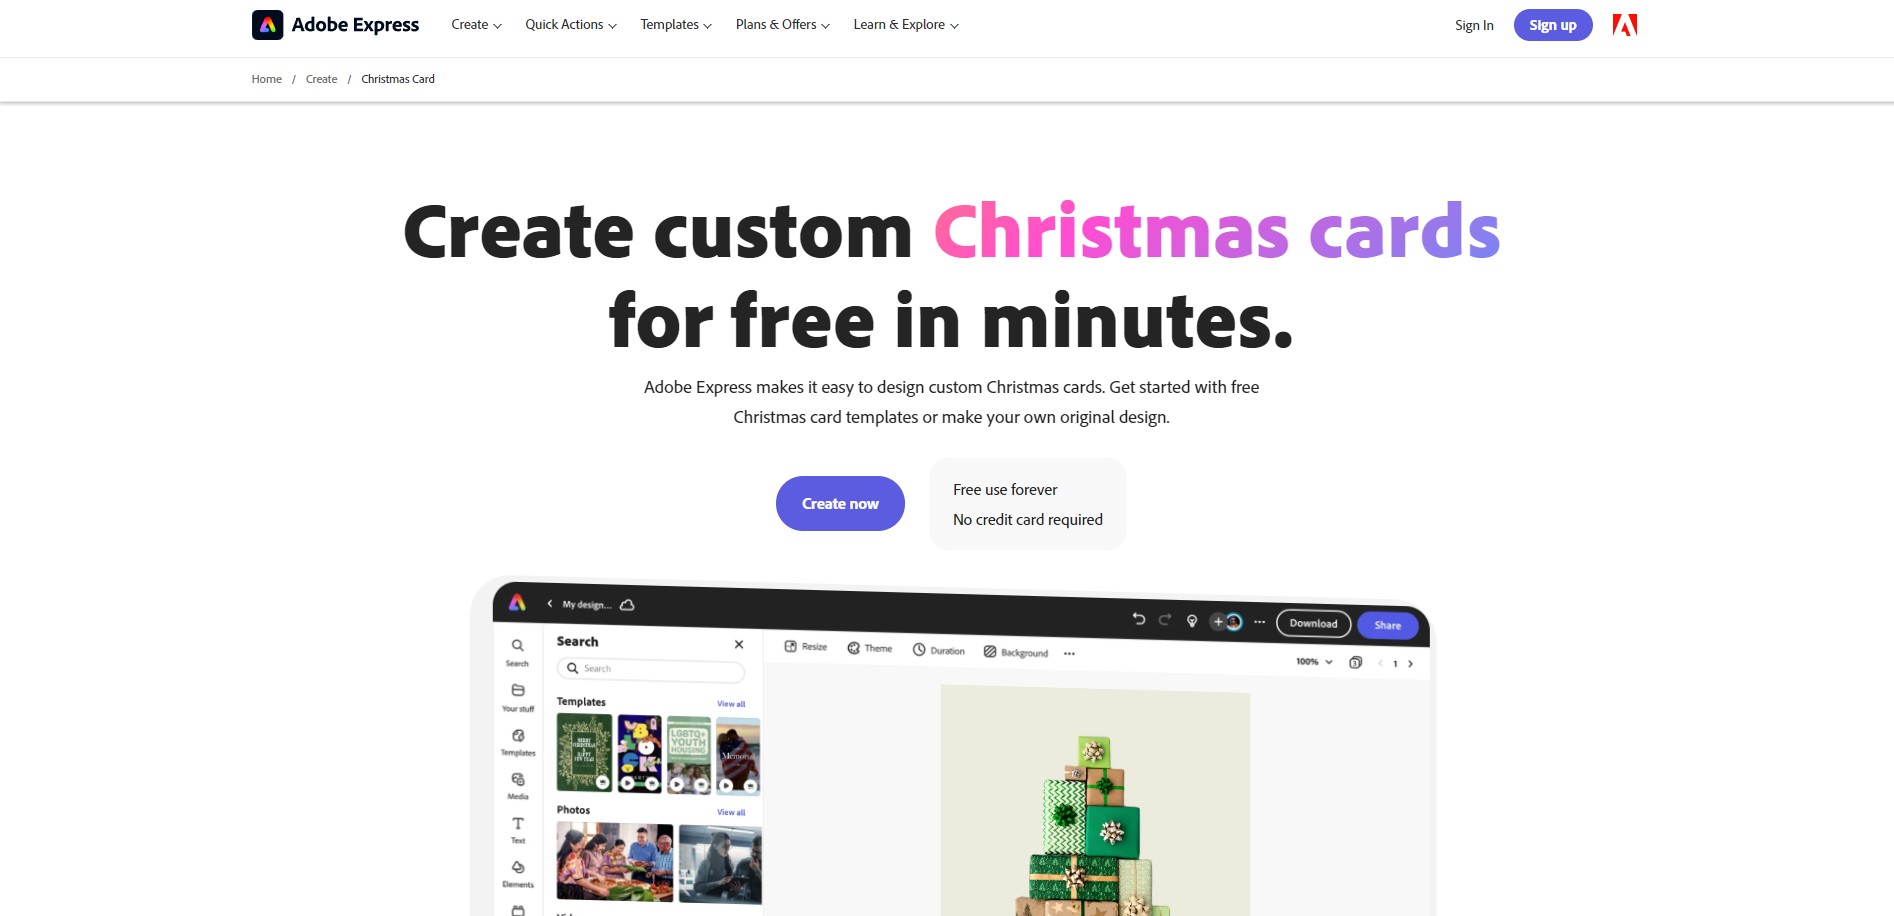The image size is (1894, 916).
Task: Select the Text tool icon in sidebar
Action: 518,823
